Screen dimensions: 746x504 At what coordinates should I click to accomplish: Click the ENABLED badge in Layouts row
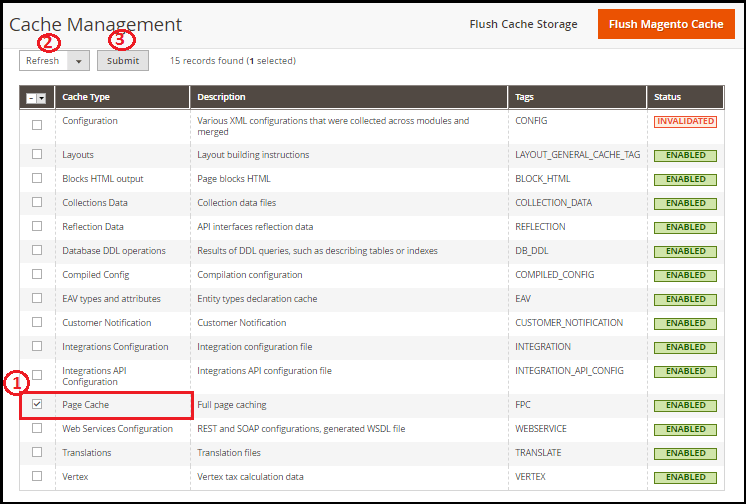coord(685,156)
